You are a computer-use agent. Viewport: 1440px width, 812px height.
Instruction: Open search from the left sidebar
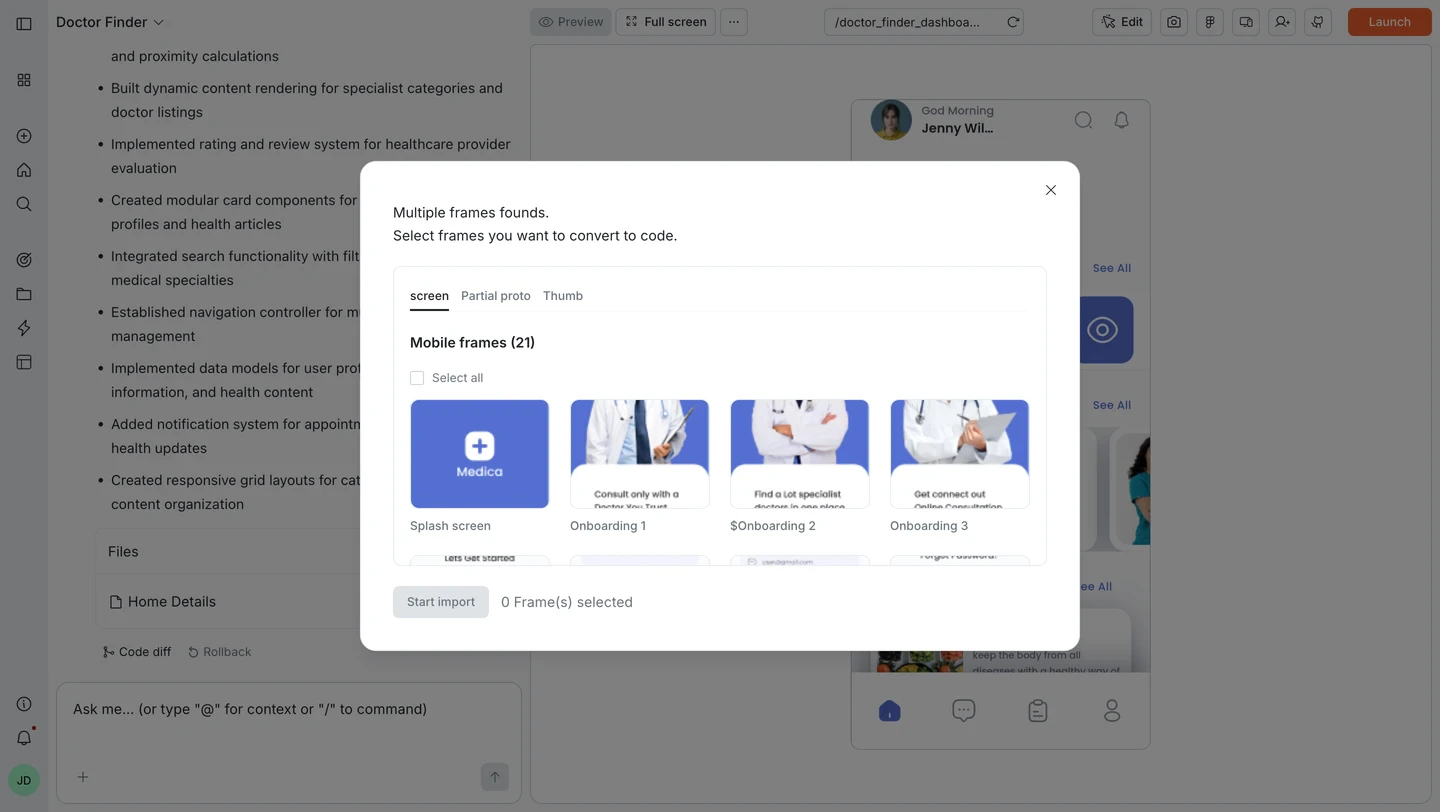pos(23,203)
